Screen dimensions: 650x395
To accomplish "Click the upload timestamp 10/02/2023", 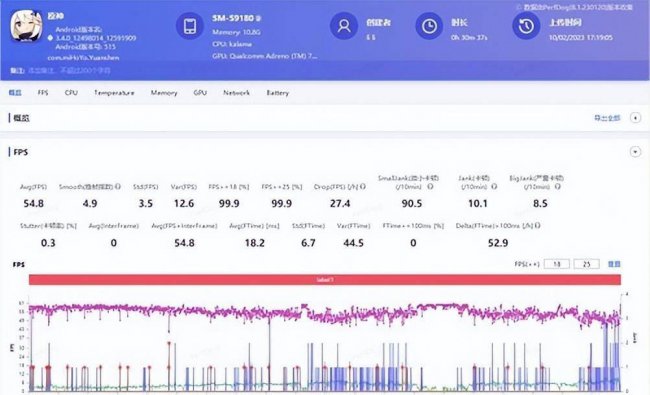I will click(580, 37).
